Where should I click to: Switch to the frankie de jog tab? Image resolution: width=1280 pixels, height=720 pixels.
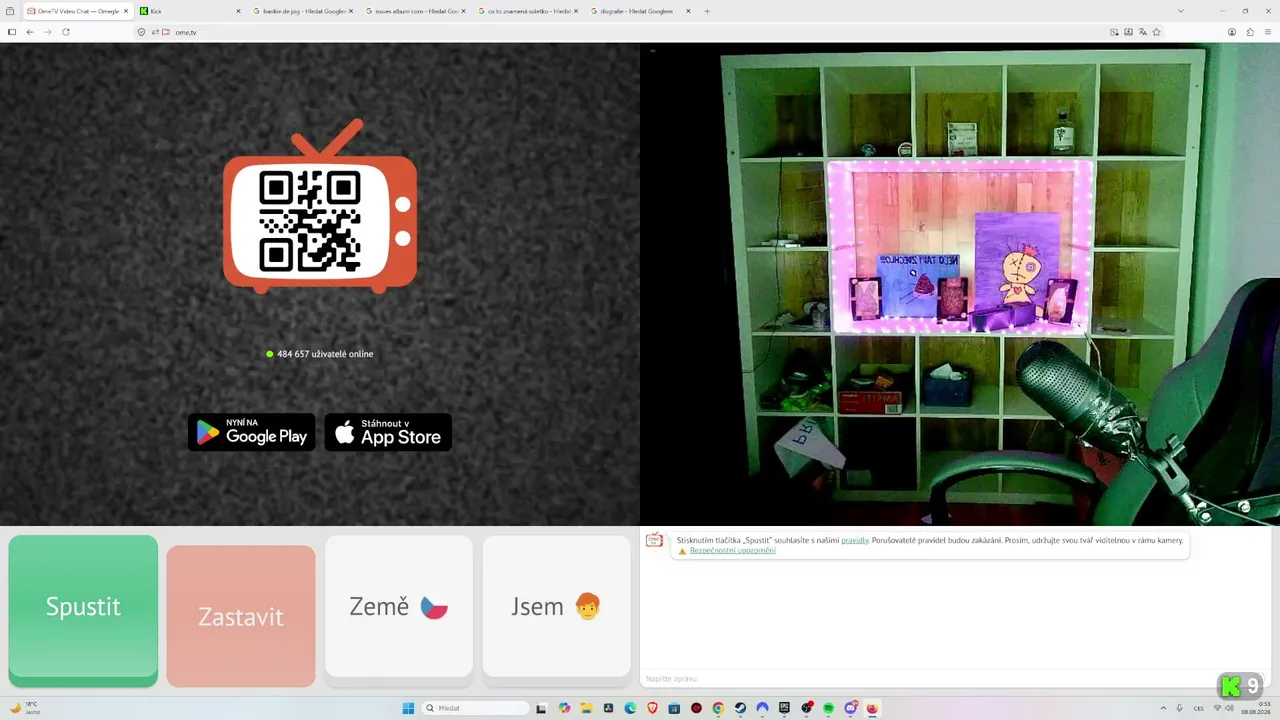pyautogui.click(x=304, y=11)
